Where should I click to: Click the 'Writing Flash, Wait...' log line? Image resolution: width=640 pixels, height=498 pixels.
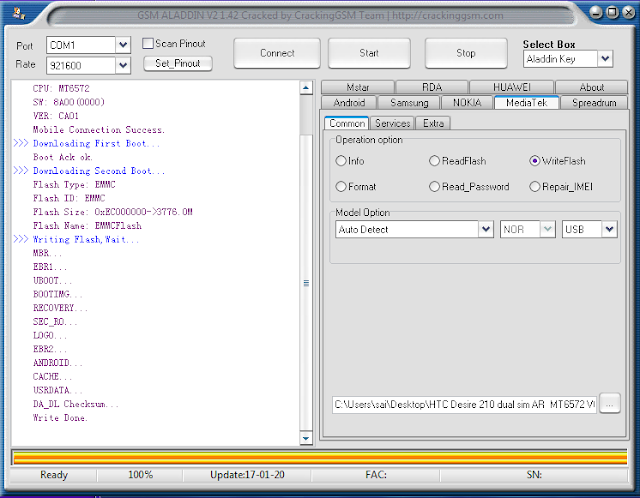coord(86,239)
